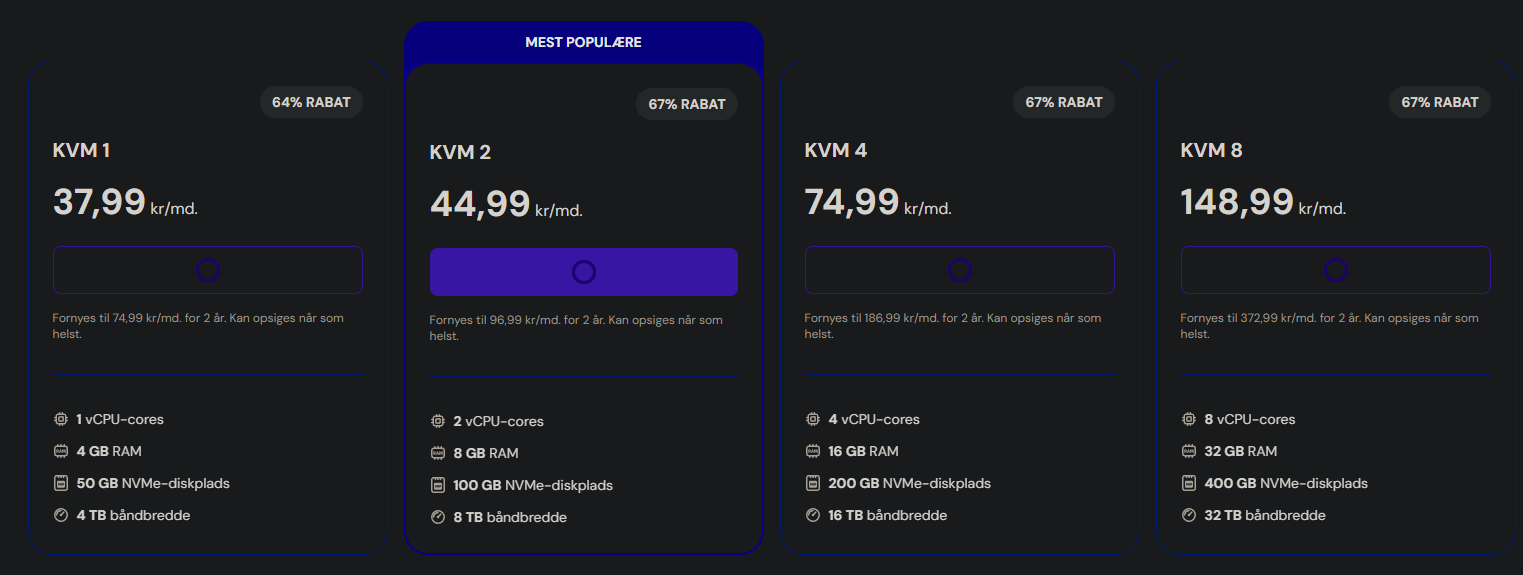Click the 64% RABAT badge

click(311, 102)
